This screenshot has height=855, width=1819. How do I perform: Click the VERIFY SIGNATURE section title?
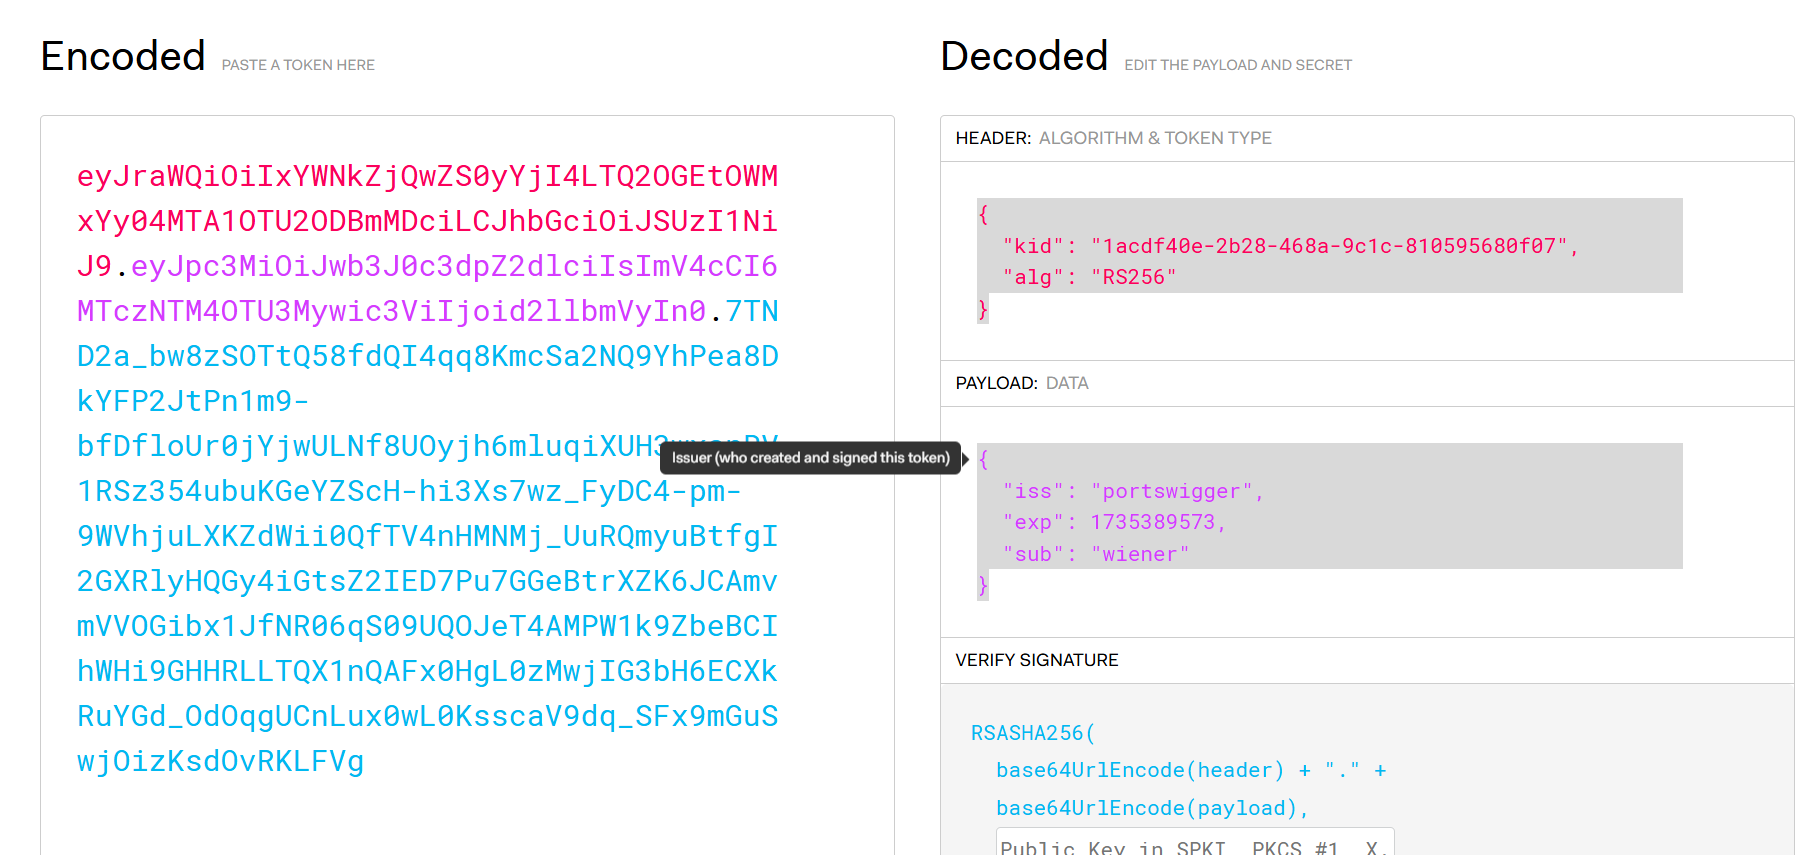(1036, 660)
